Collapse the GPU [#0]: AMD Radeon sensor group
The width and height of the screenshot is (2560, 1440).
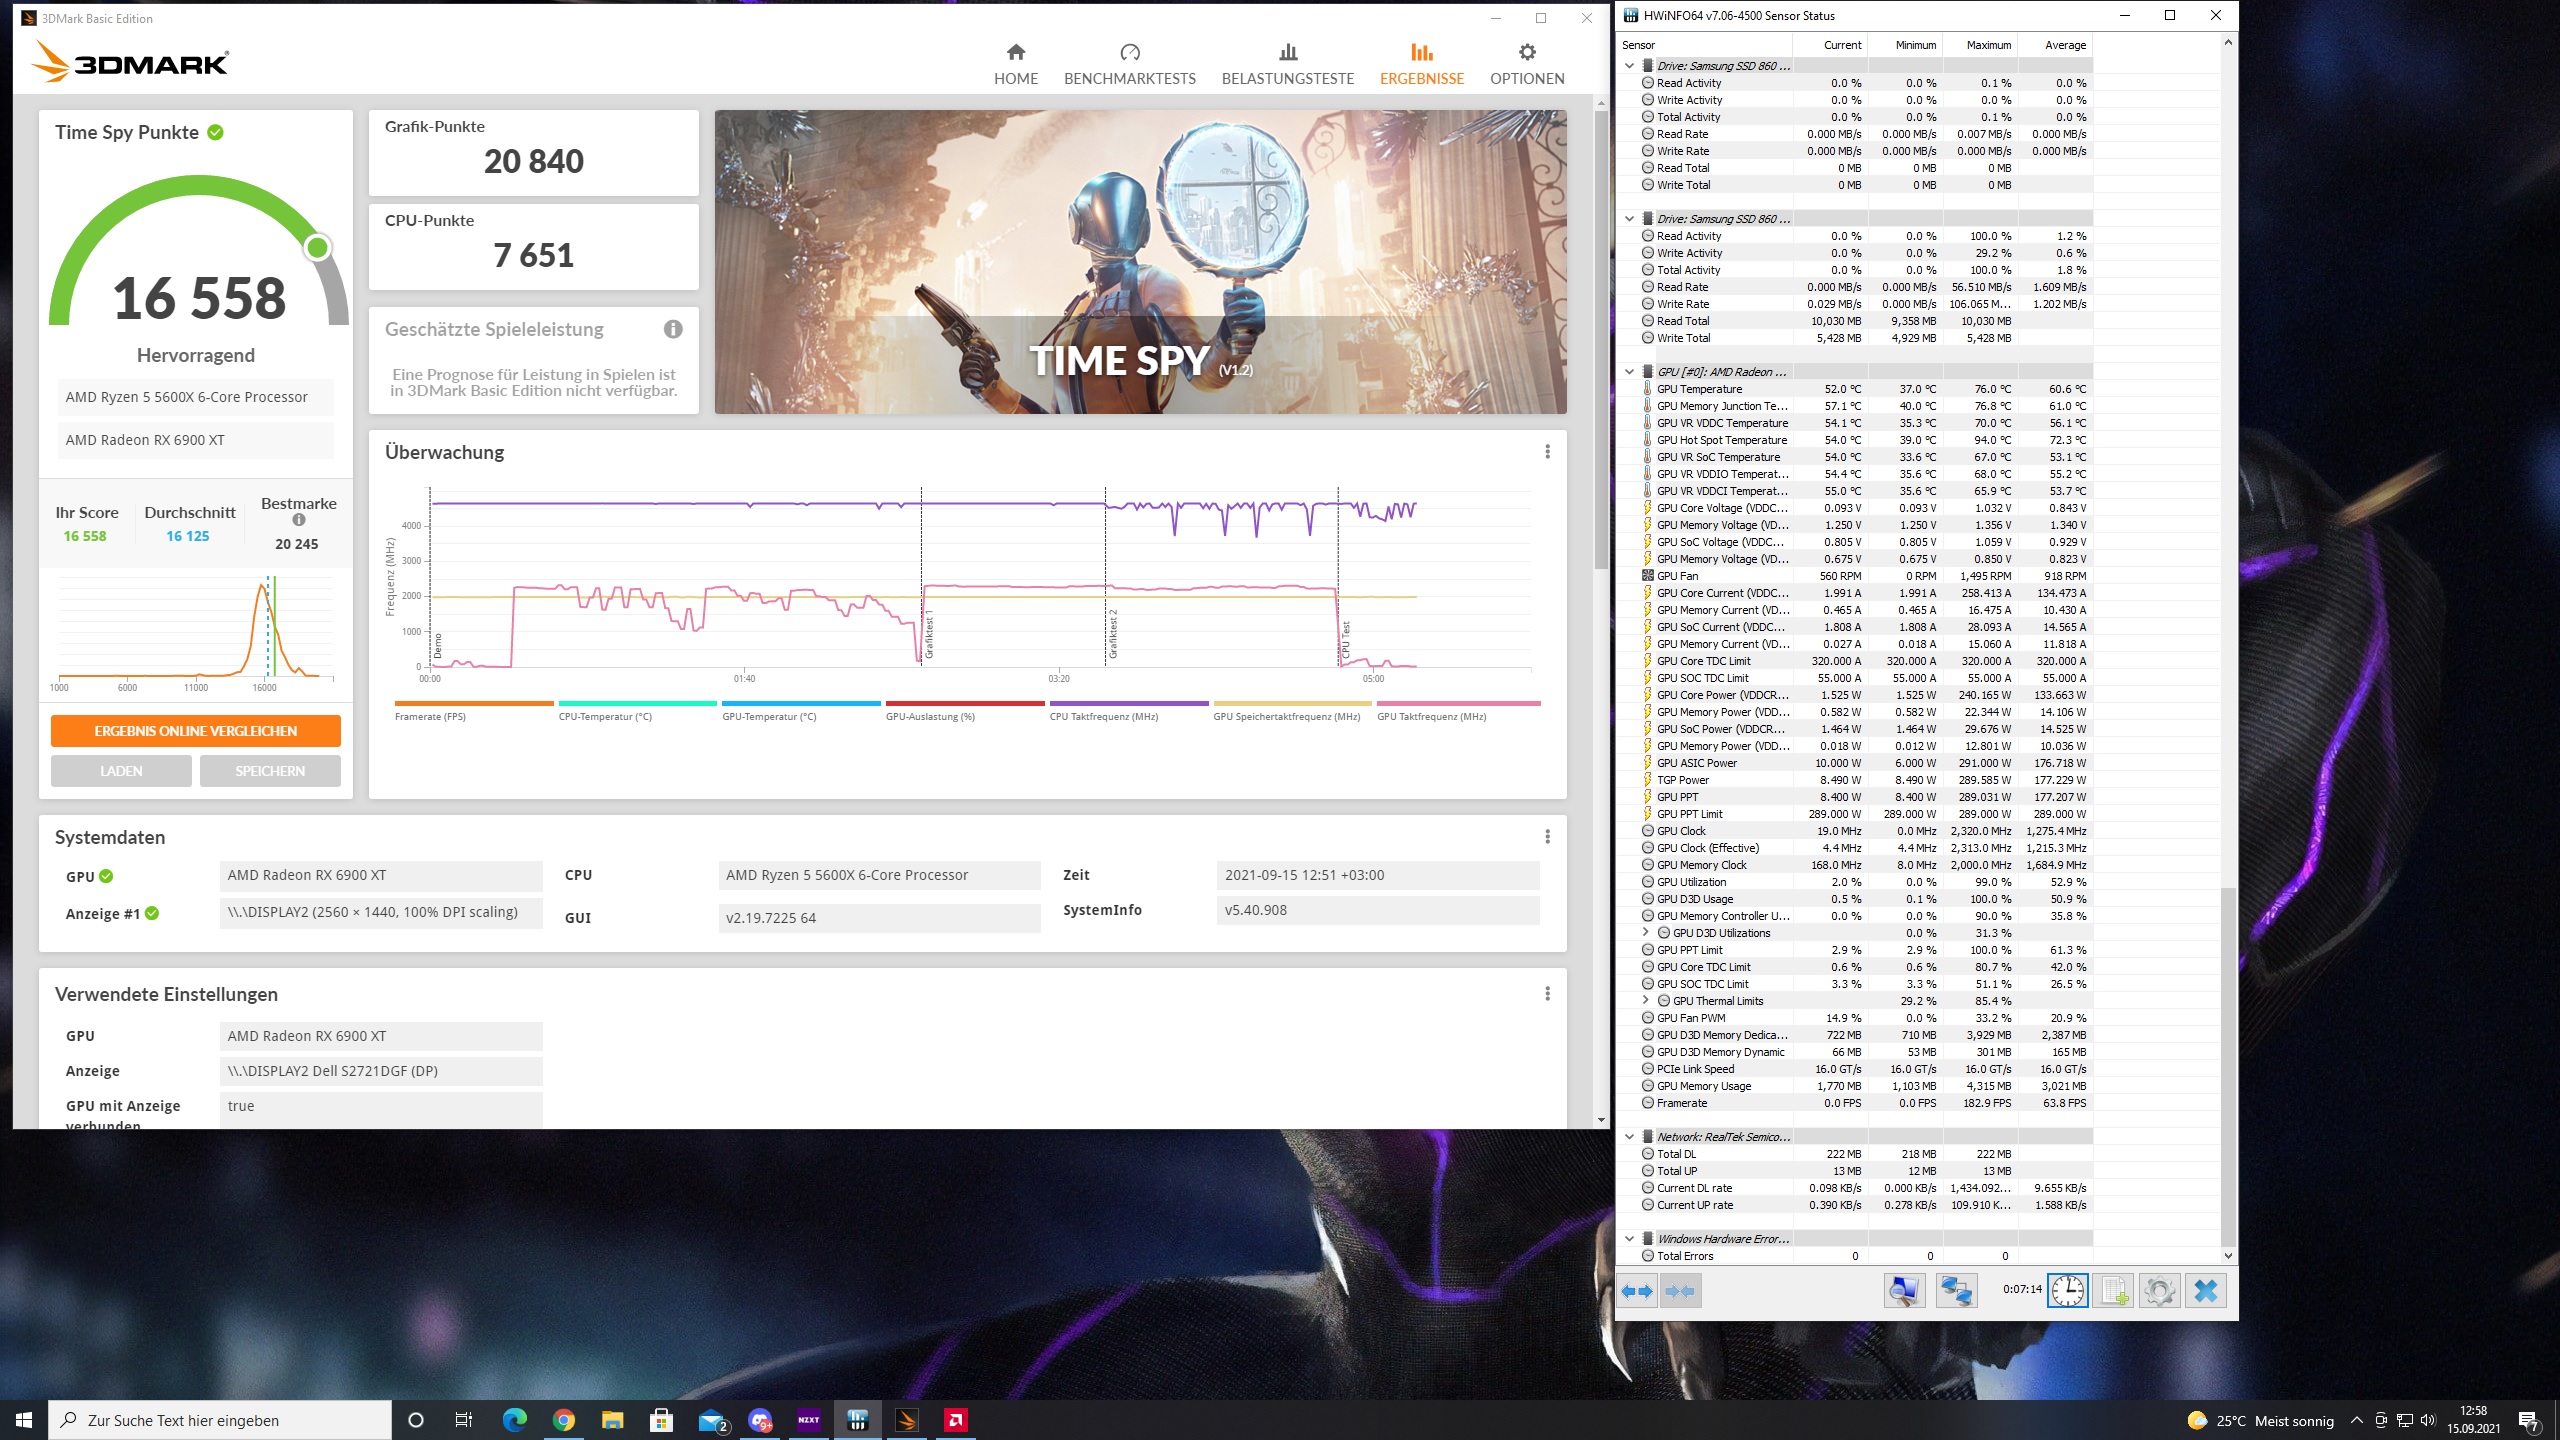click(x=1630, y=372)
